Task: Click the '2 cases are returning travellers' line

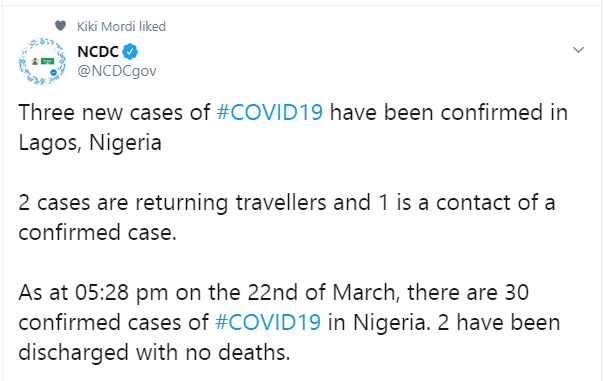Action: (x=173, y=203)
